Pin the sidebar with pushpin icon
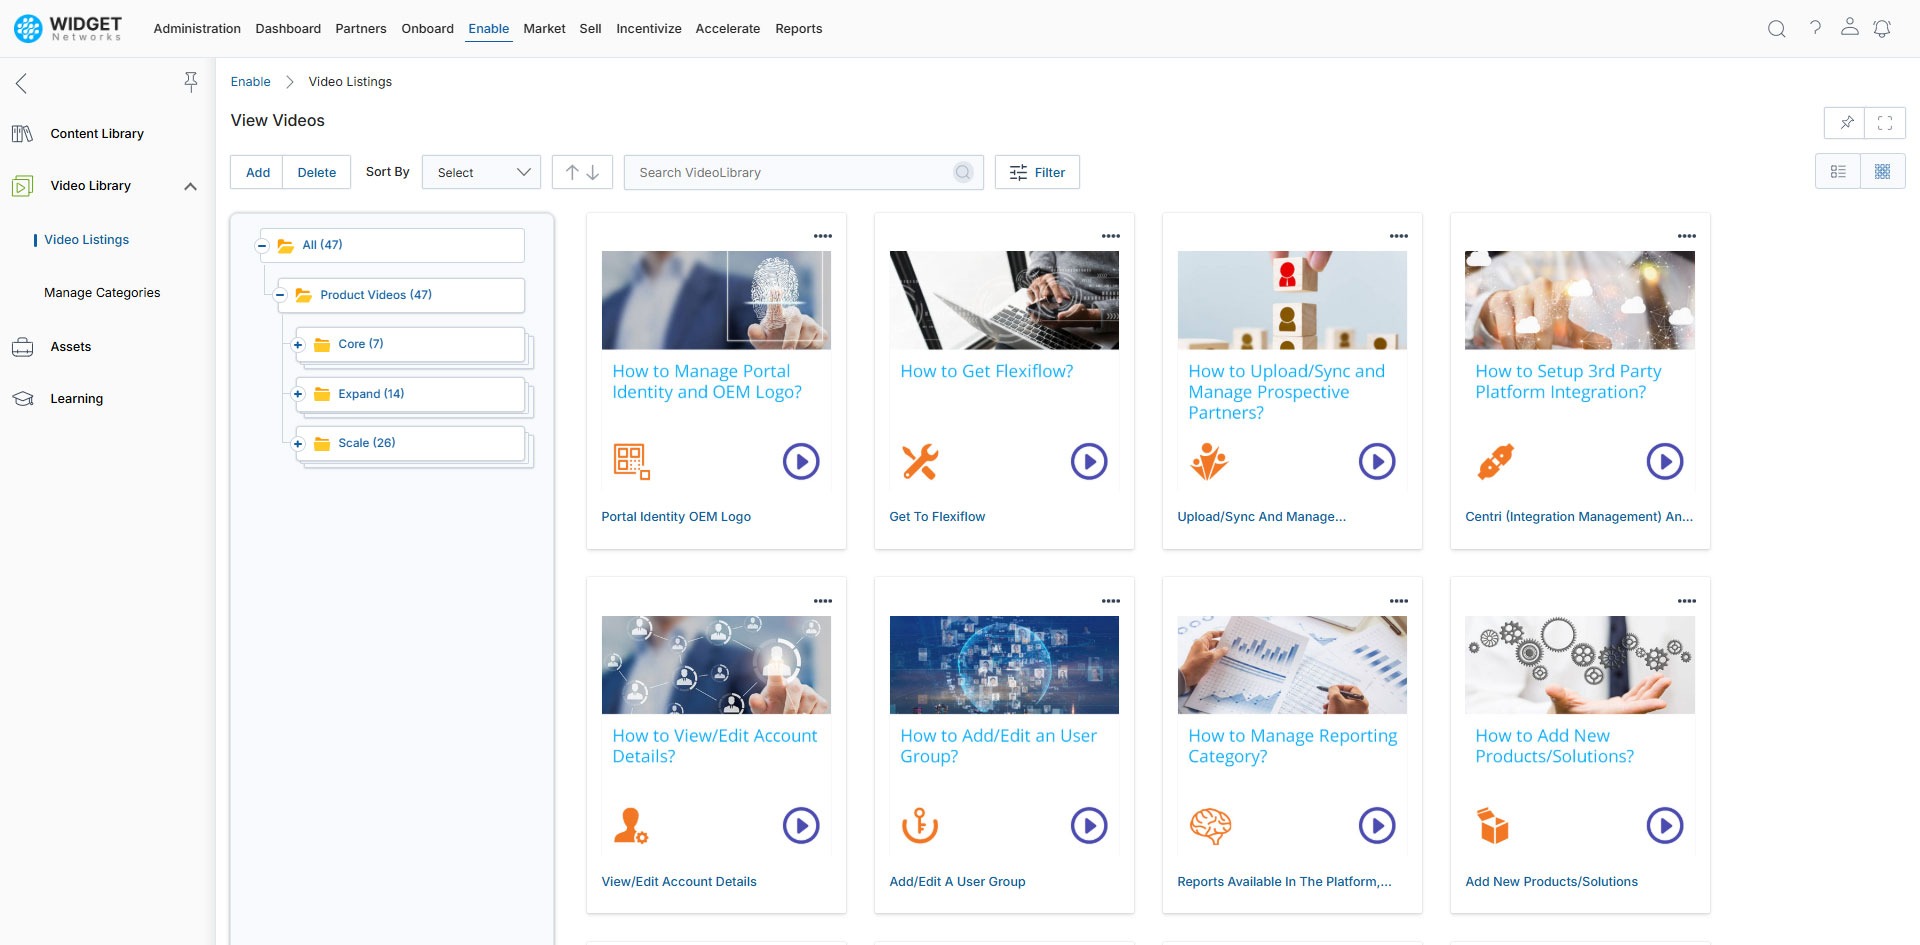This screenshot has height=945, width=1920. (190, 82)
